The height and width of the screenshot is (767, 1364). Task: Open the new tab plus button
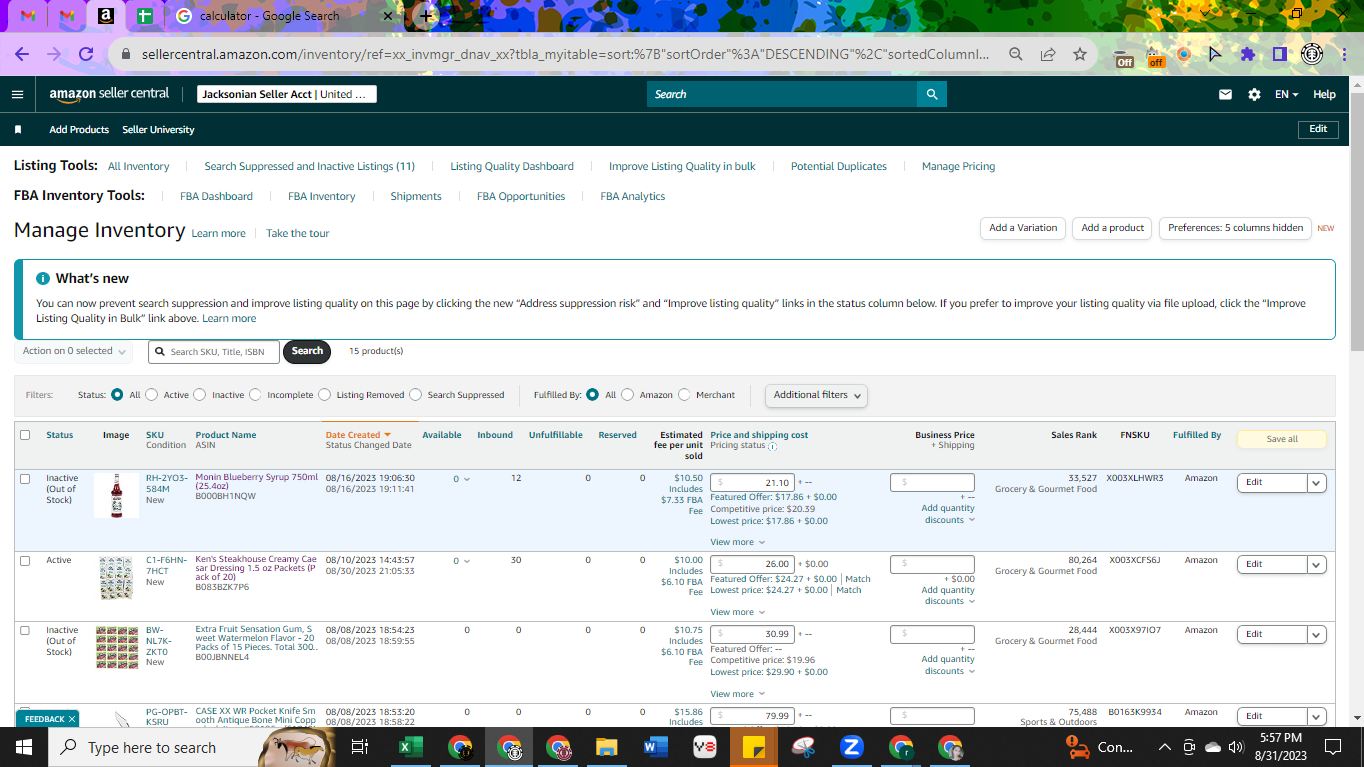(x=427, y=16)
